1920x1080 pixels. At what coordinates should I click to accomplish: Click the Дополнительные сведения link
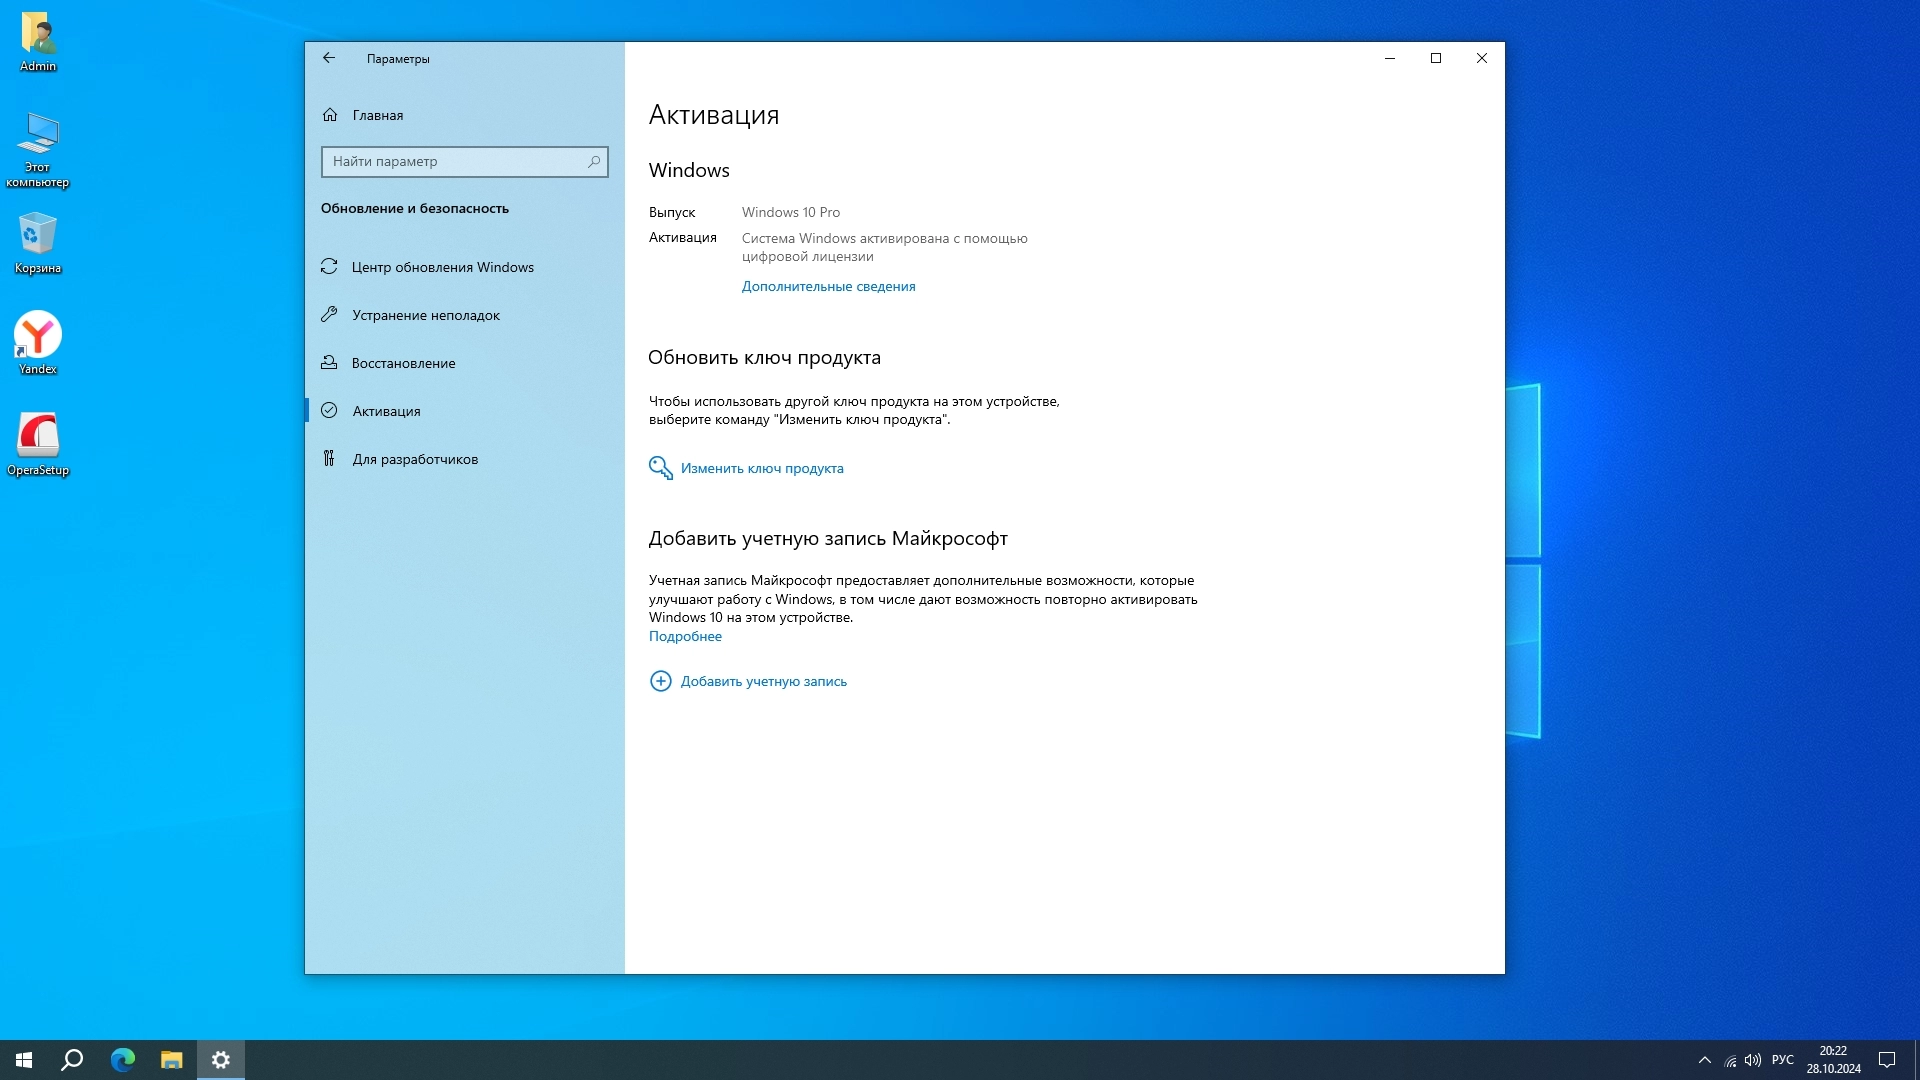[x=828, y=286]
